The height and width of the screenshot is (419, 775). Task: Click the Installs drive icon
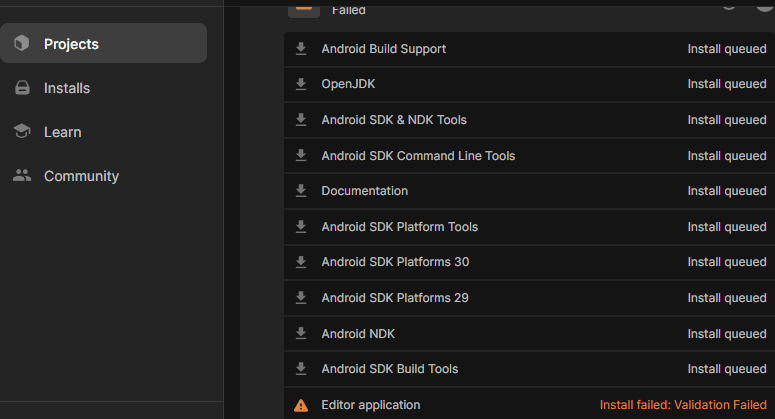[22, 87]
